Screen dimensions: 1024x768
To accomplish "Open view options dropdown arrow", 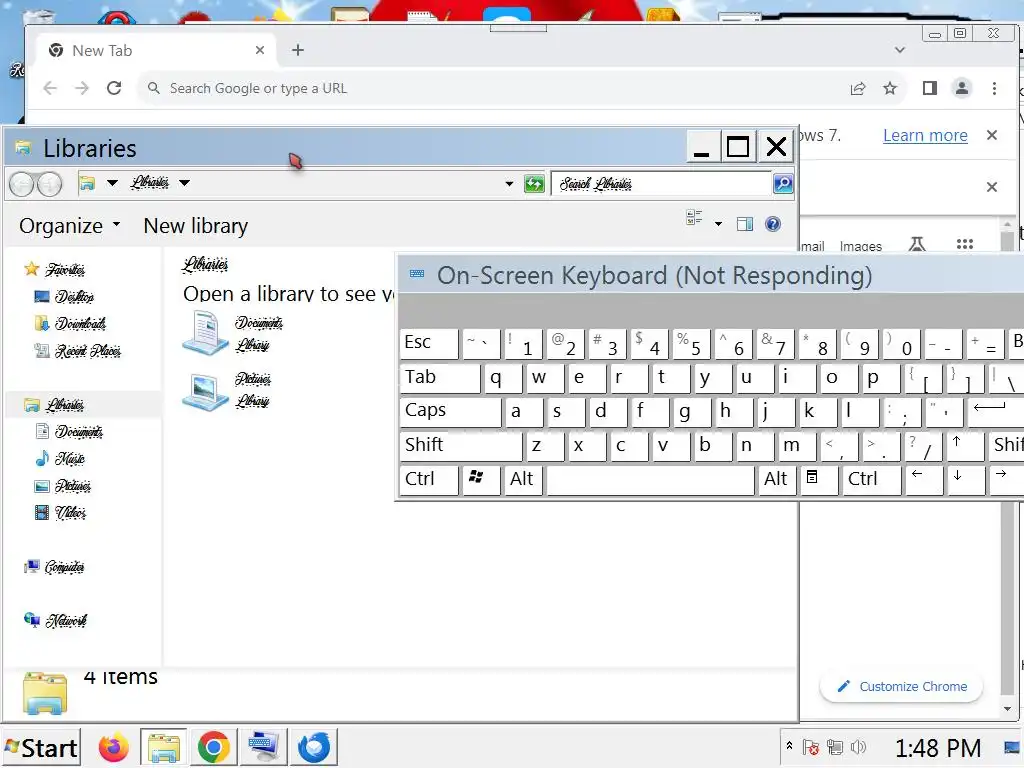I will [x=718, y=224].
